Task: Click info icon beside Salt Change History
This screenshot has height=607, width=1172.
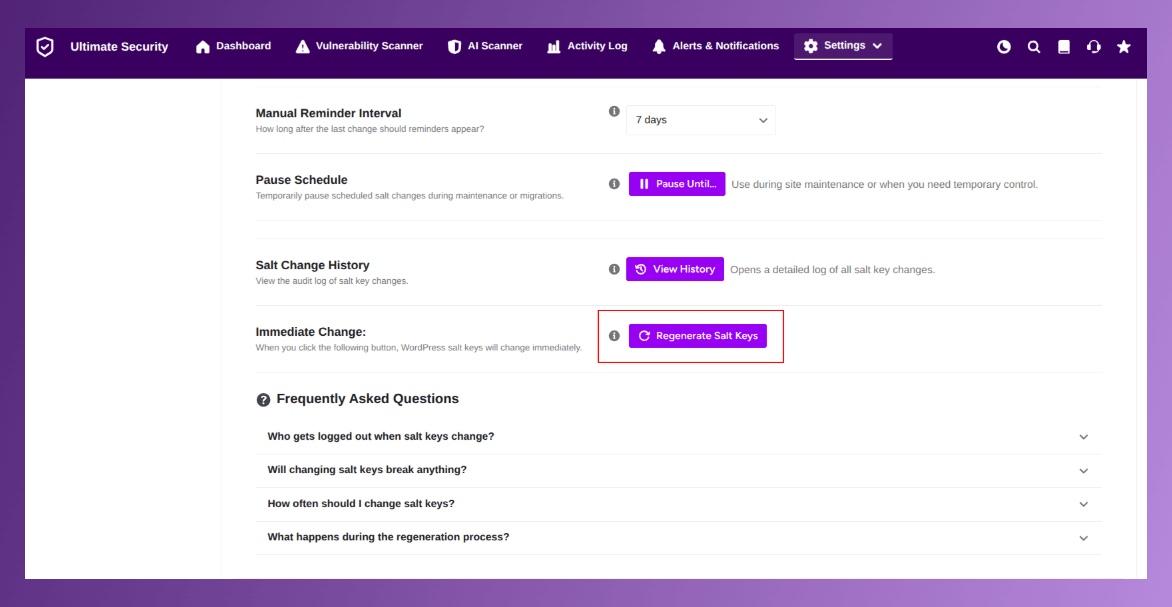Action: coord(614,269)
